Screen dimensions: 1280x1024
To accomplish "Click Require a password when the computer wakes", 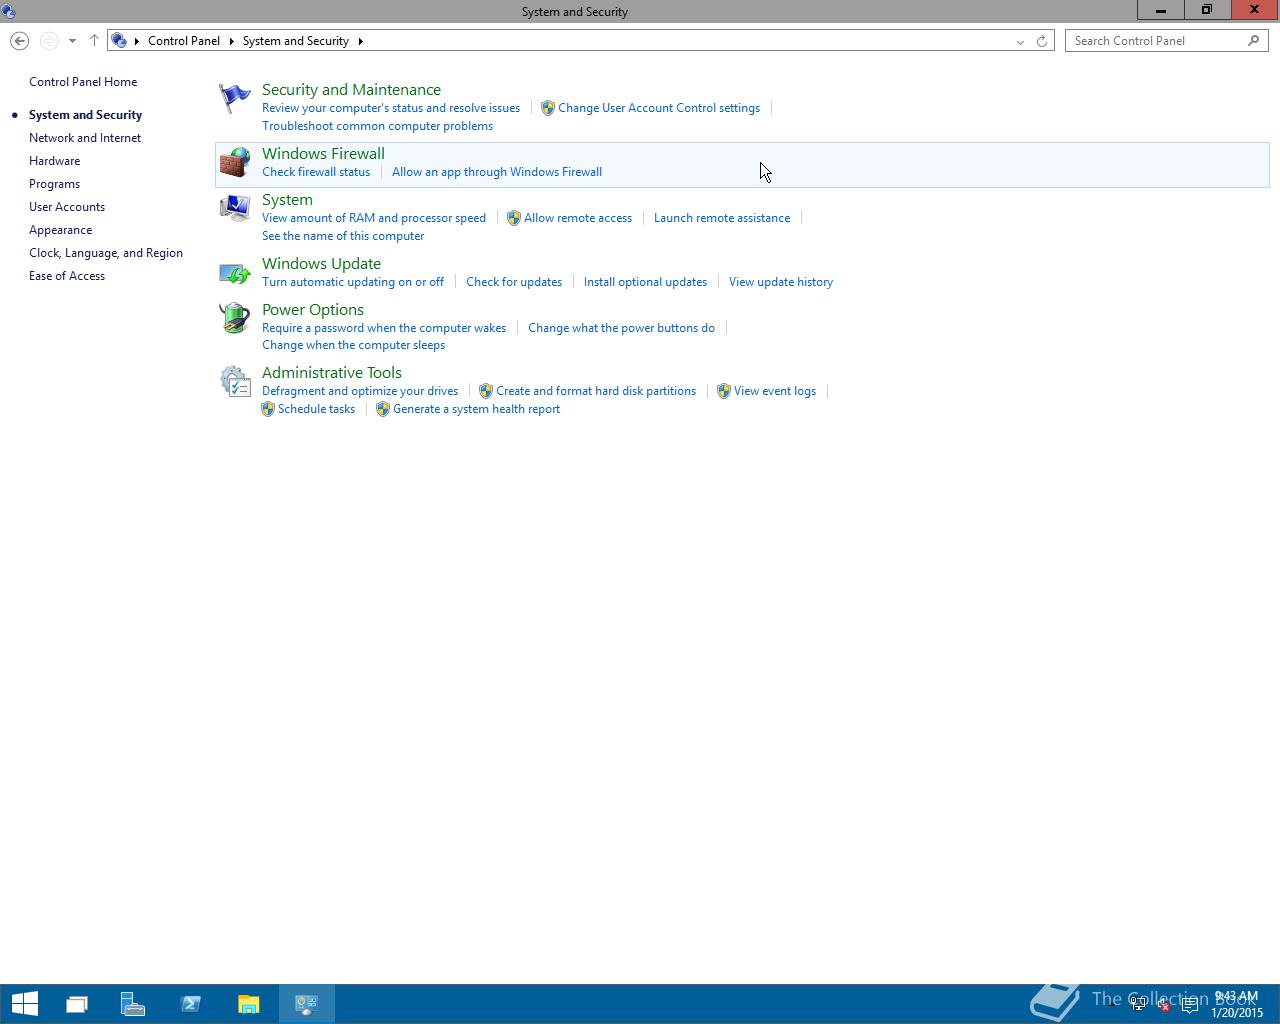I will pos(384,328).
